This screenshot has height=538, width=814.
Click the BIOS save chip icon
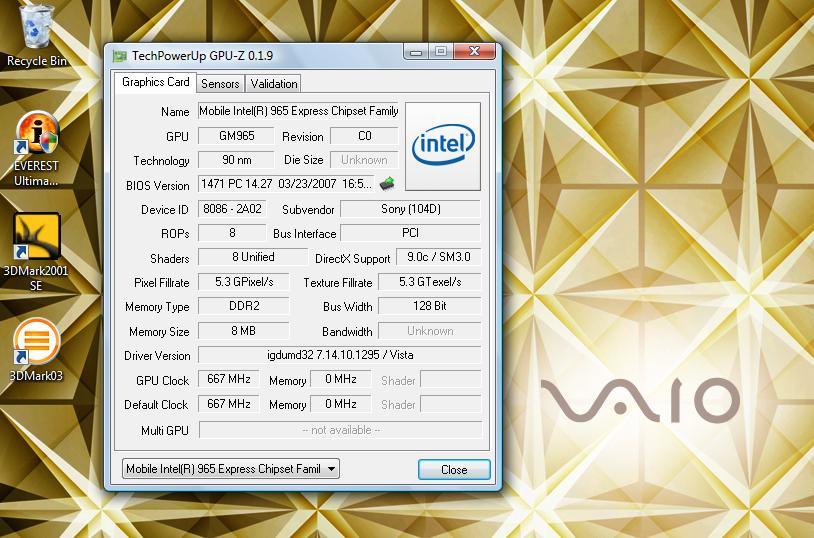387,183
